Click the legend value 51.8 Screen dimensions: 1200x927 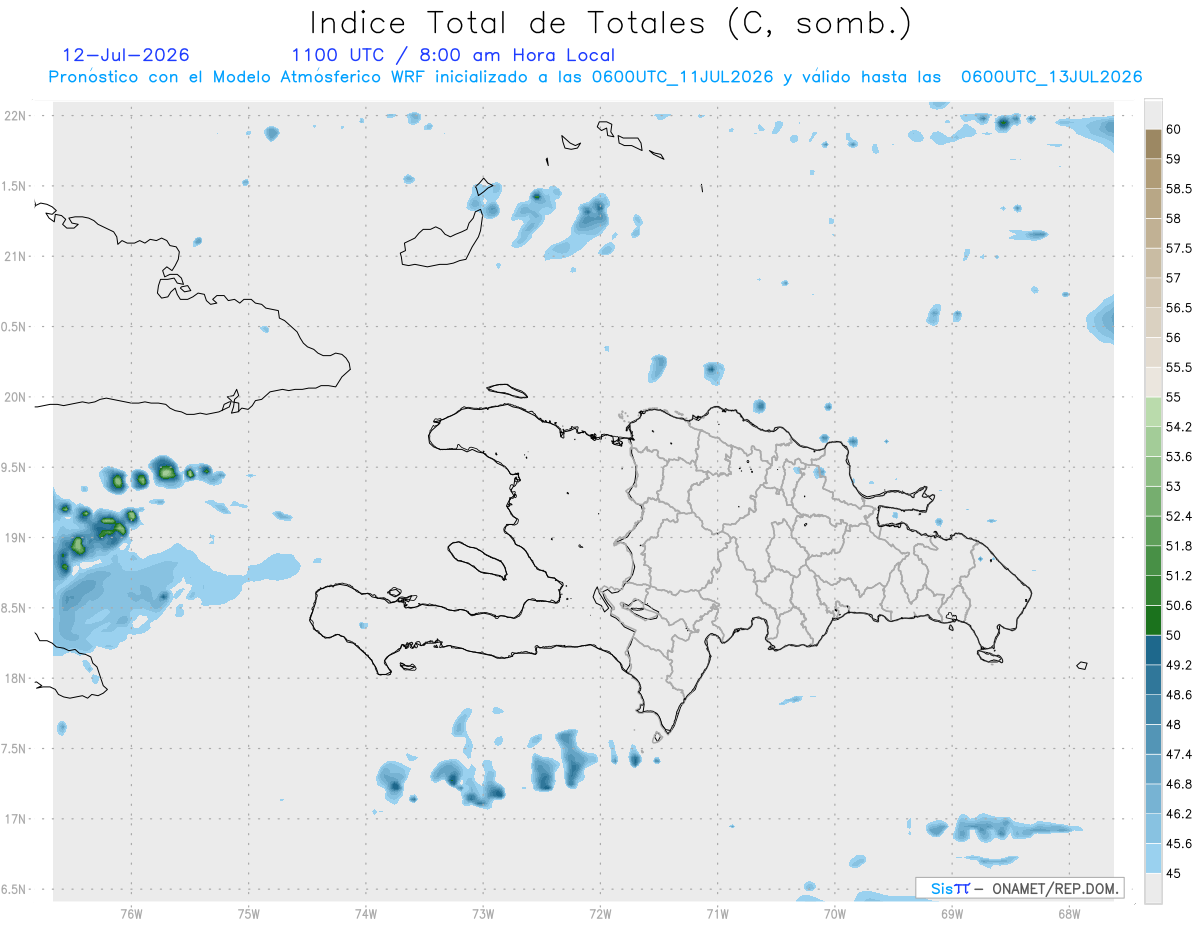pos(1179,546)
